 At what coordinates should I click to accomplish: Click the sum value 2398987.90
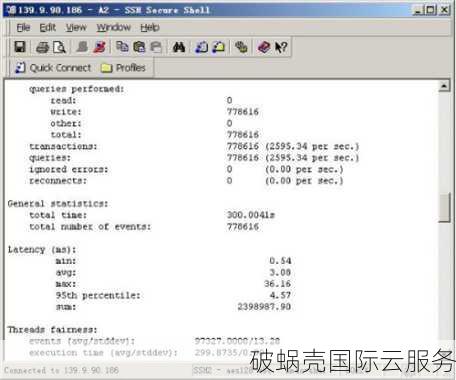tap(264, 307)
